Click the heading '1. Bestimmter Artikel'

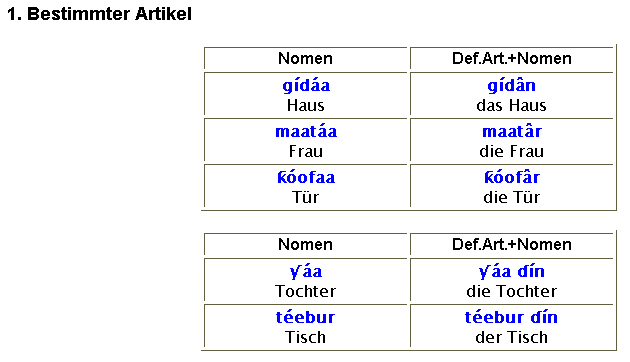click(x=99, y=14)
